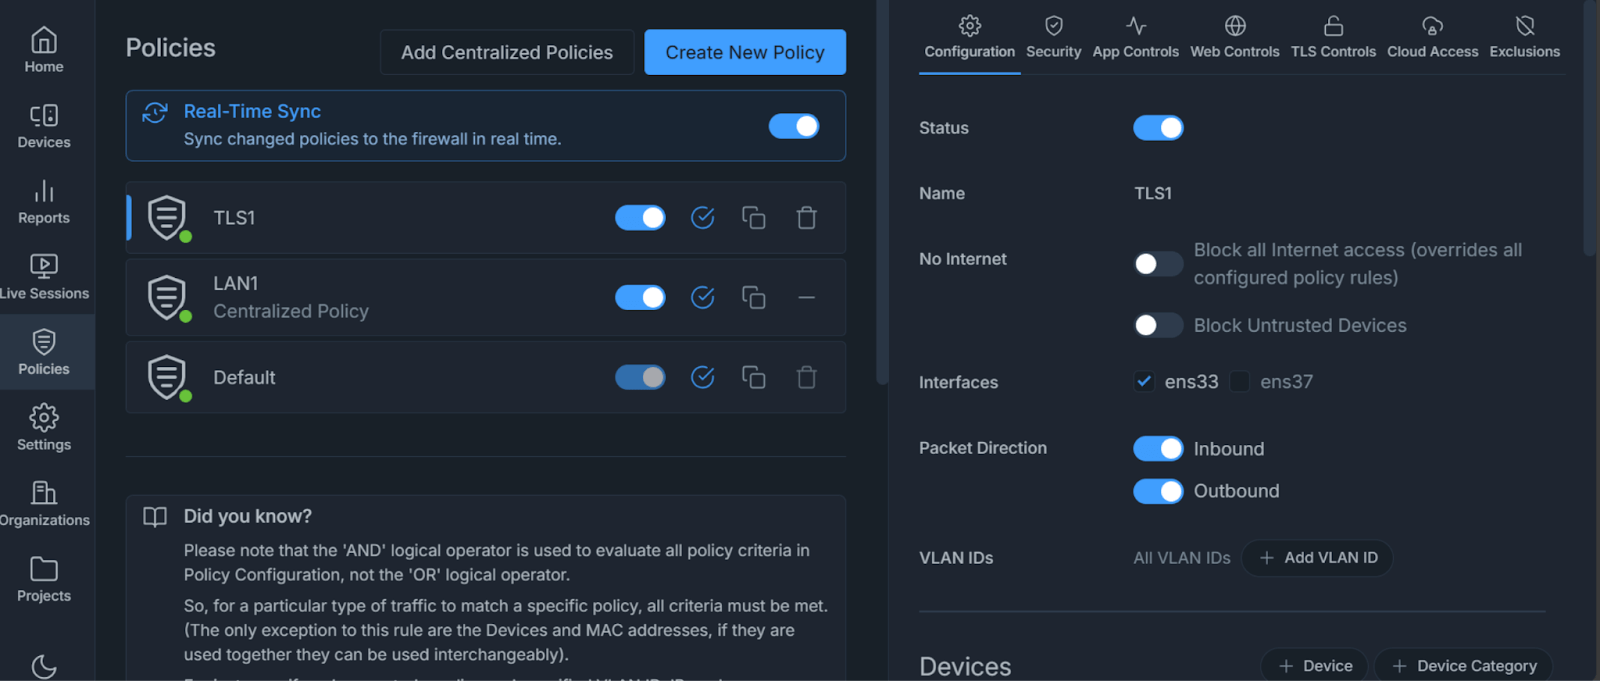
Task: Click Add Centralized Policies button
Action: 507,52
